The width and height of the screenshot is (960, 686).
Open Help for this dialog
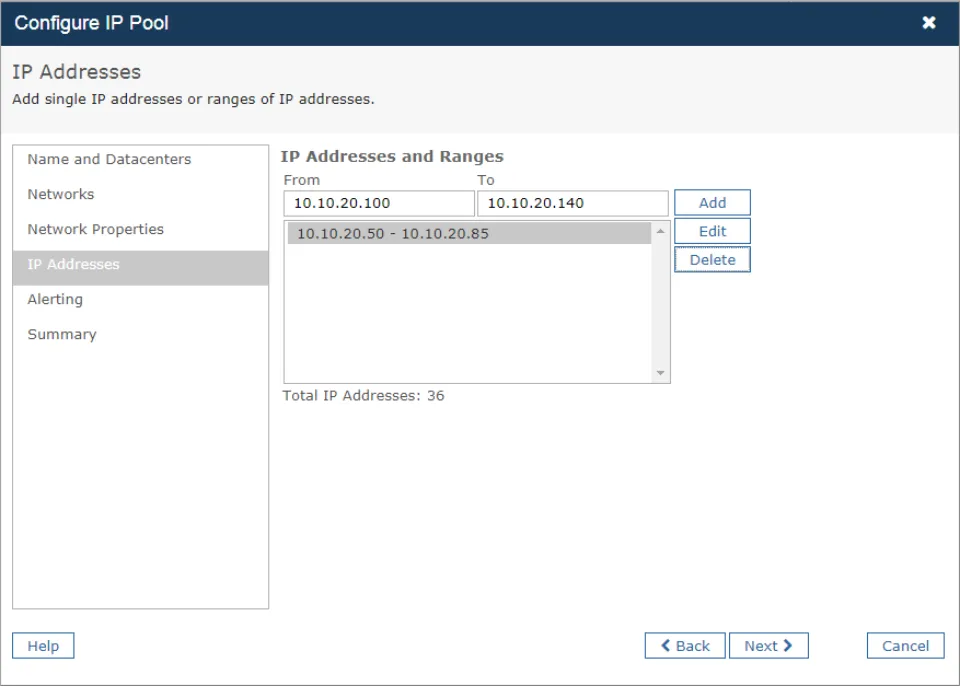(43, 646)
